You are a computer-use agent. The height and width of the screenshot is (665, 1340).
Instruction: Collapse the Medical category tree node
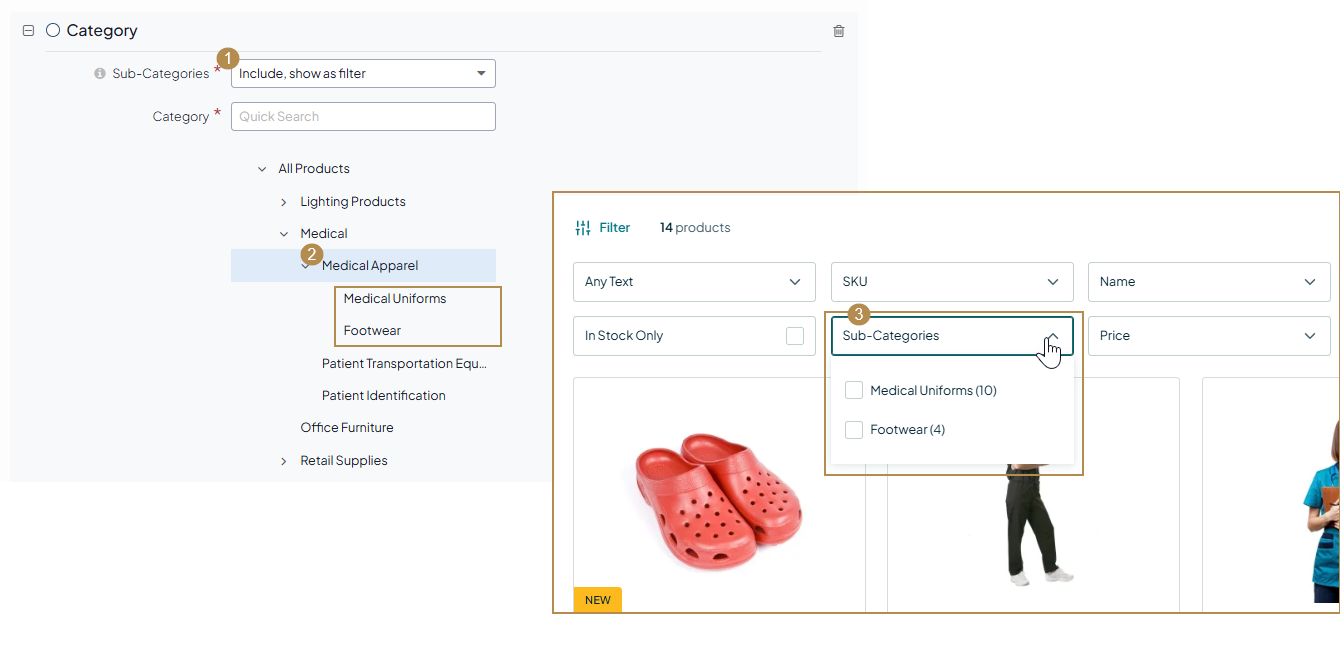tap(284, 233)
